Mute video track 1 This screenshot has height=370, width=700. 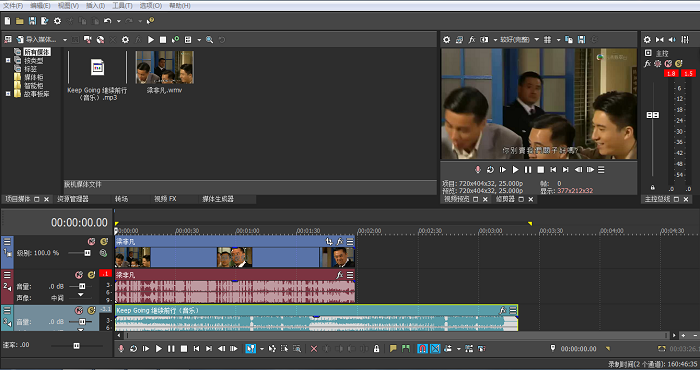91,241
